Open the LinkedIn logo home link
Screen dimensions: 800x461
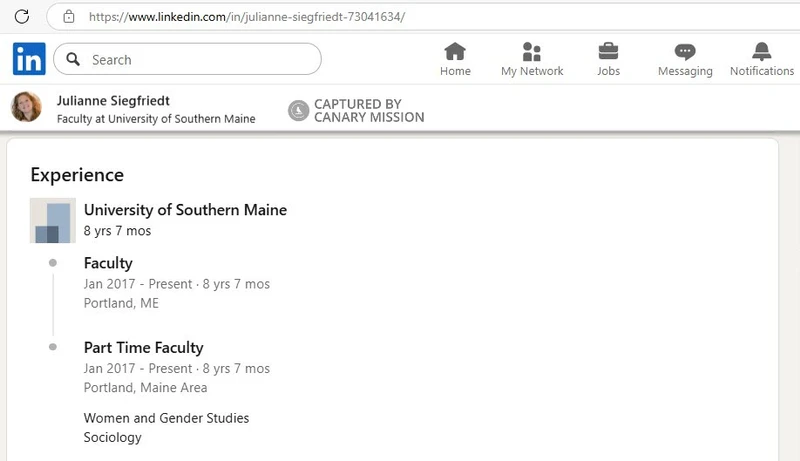pyautogui.click(x=29, y=59)
